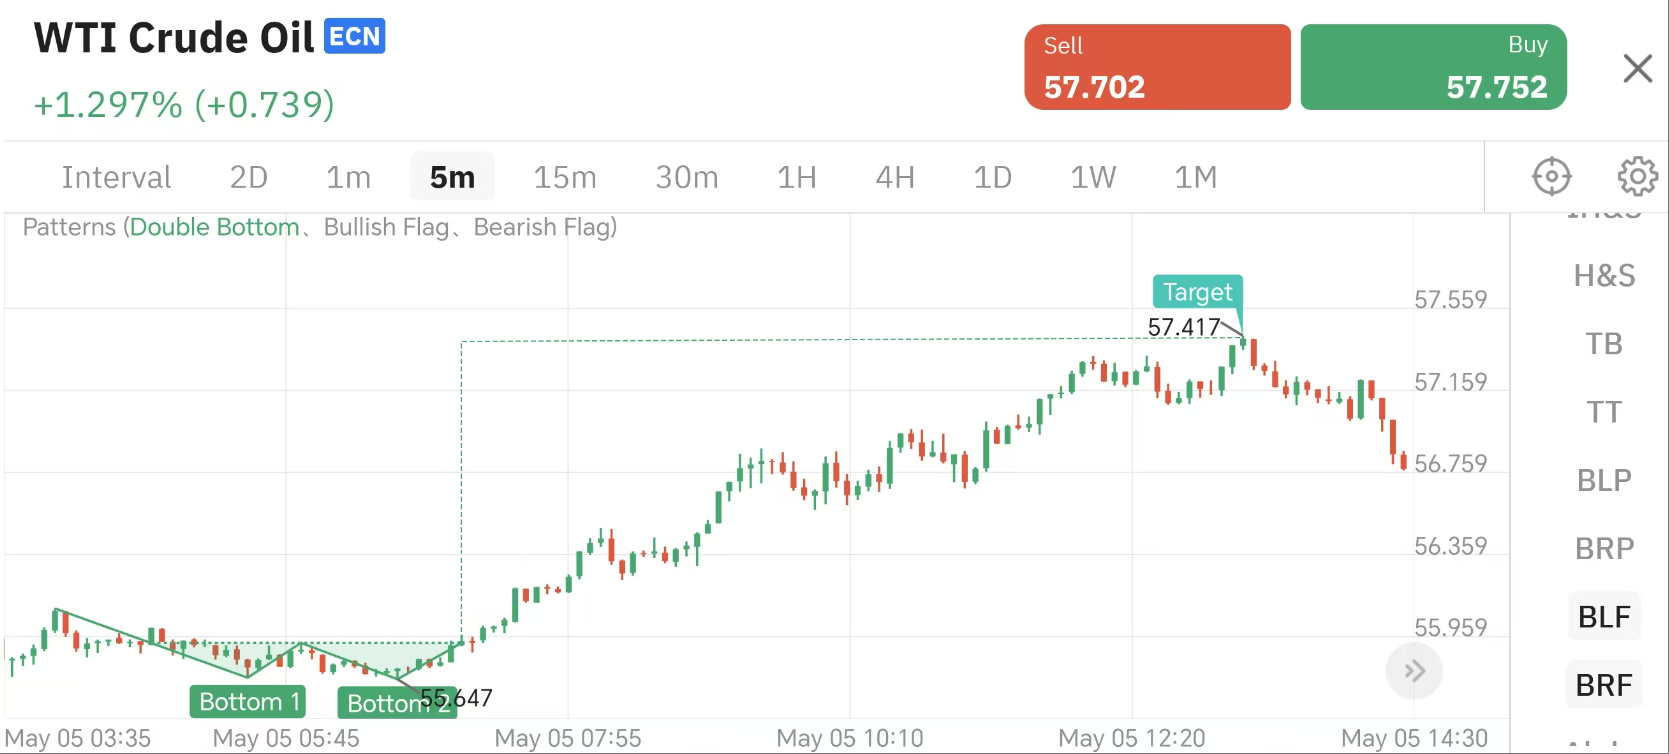
Task: Click the crosshair target icon
Action: click(1551, 177)
